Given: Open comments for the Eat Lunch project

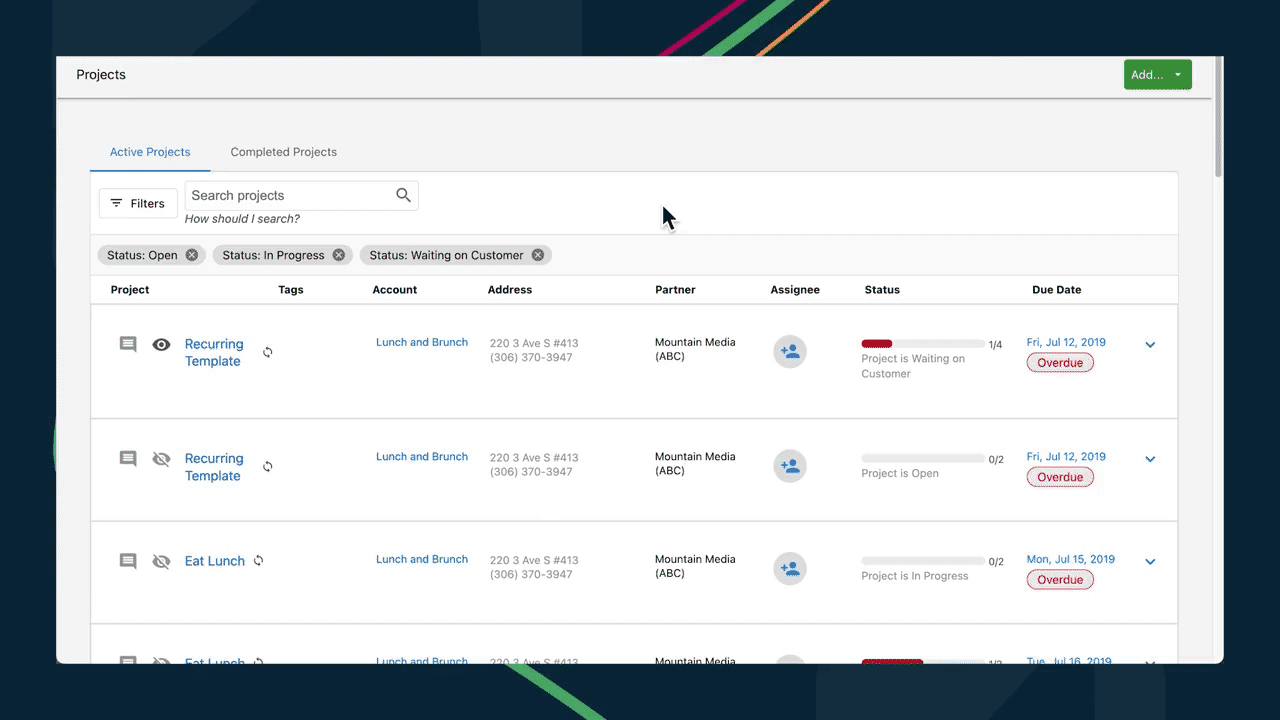Looking at the screenshot, I should (127, 561).
